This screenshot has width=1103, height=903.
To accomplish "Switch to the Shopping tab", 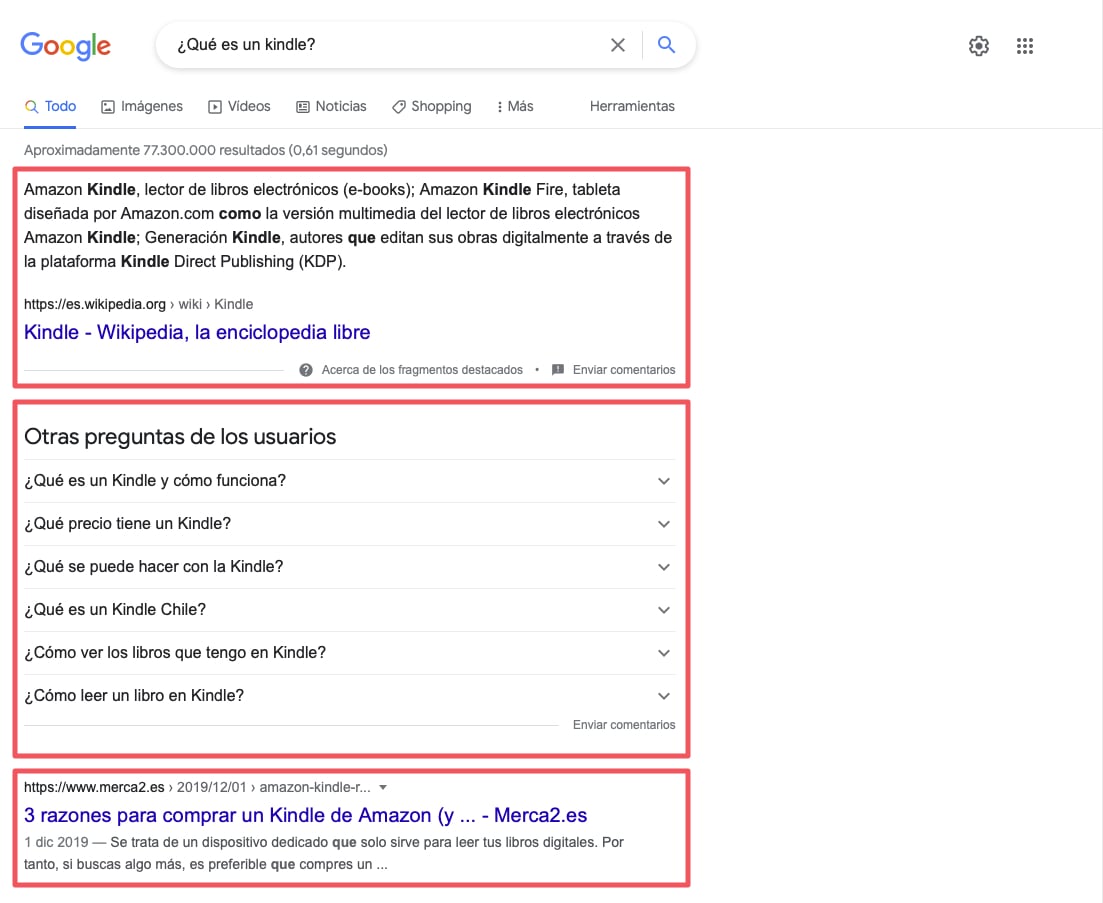I will [x=431, y=106].
